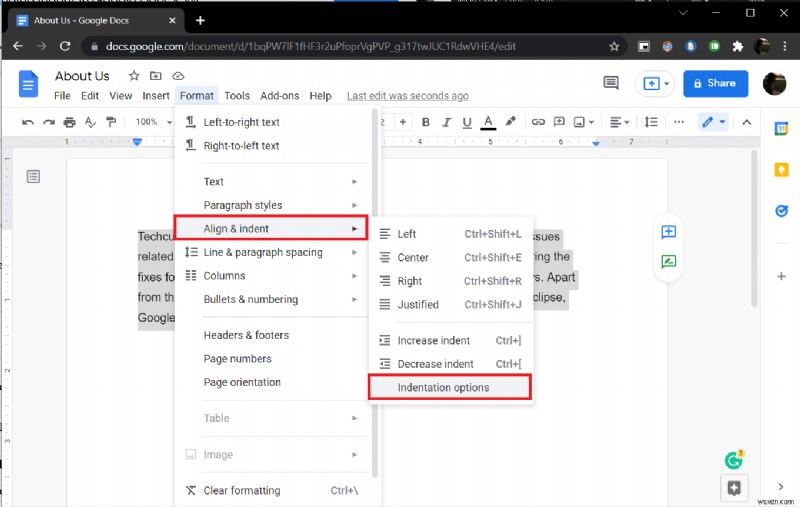
Task: Click Last edit was seconds ago link
Action: click(408, 96)
